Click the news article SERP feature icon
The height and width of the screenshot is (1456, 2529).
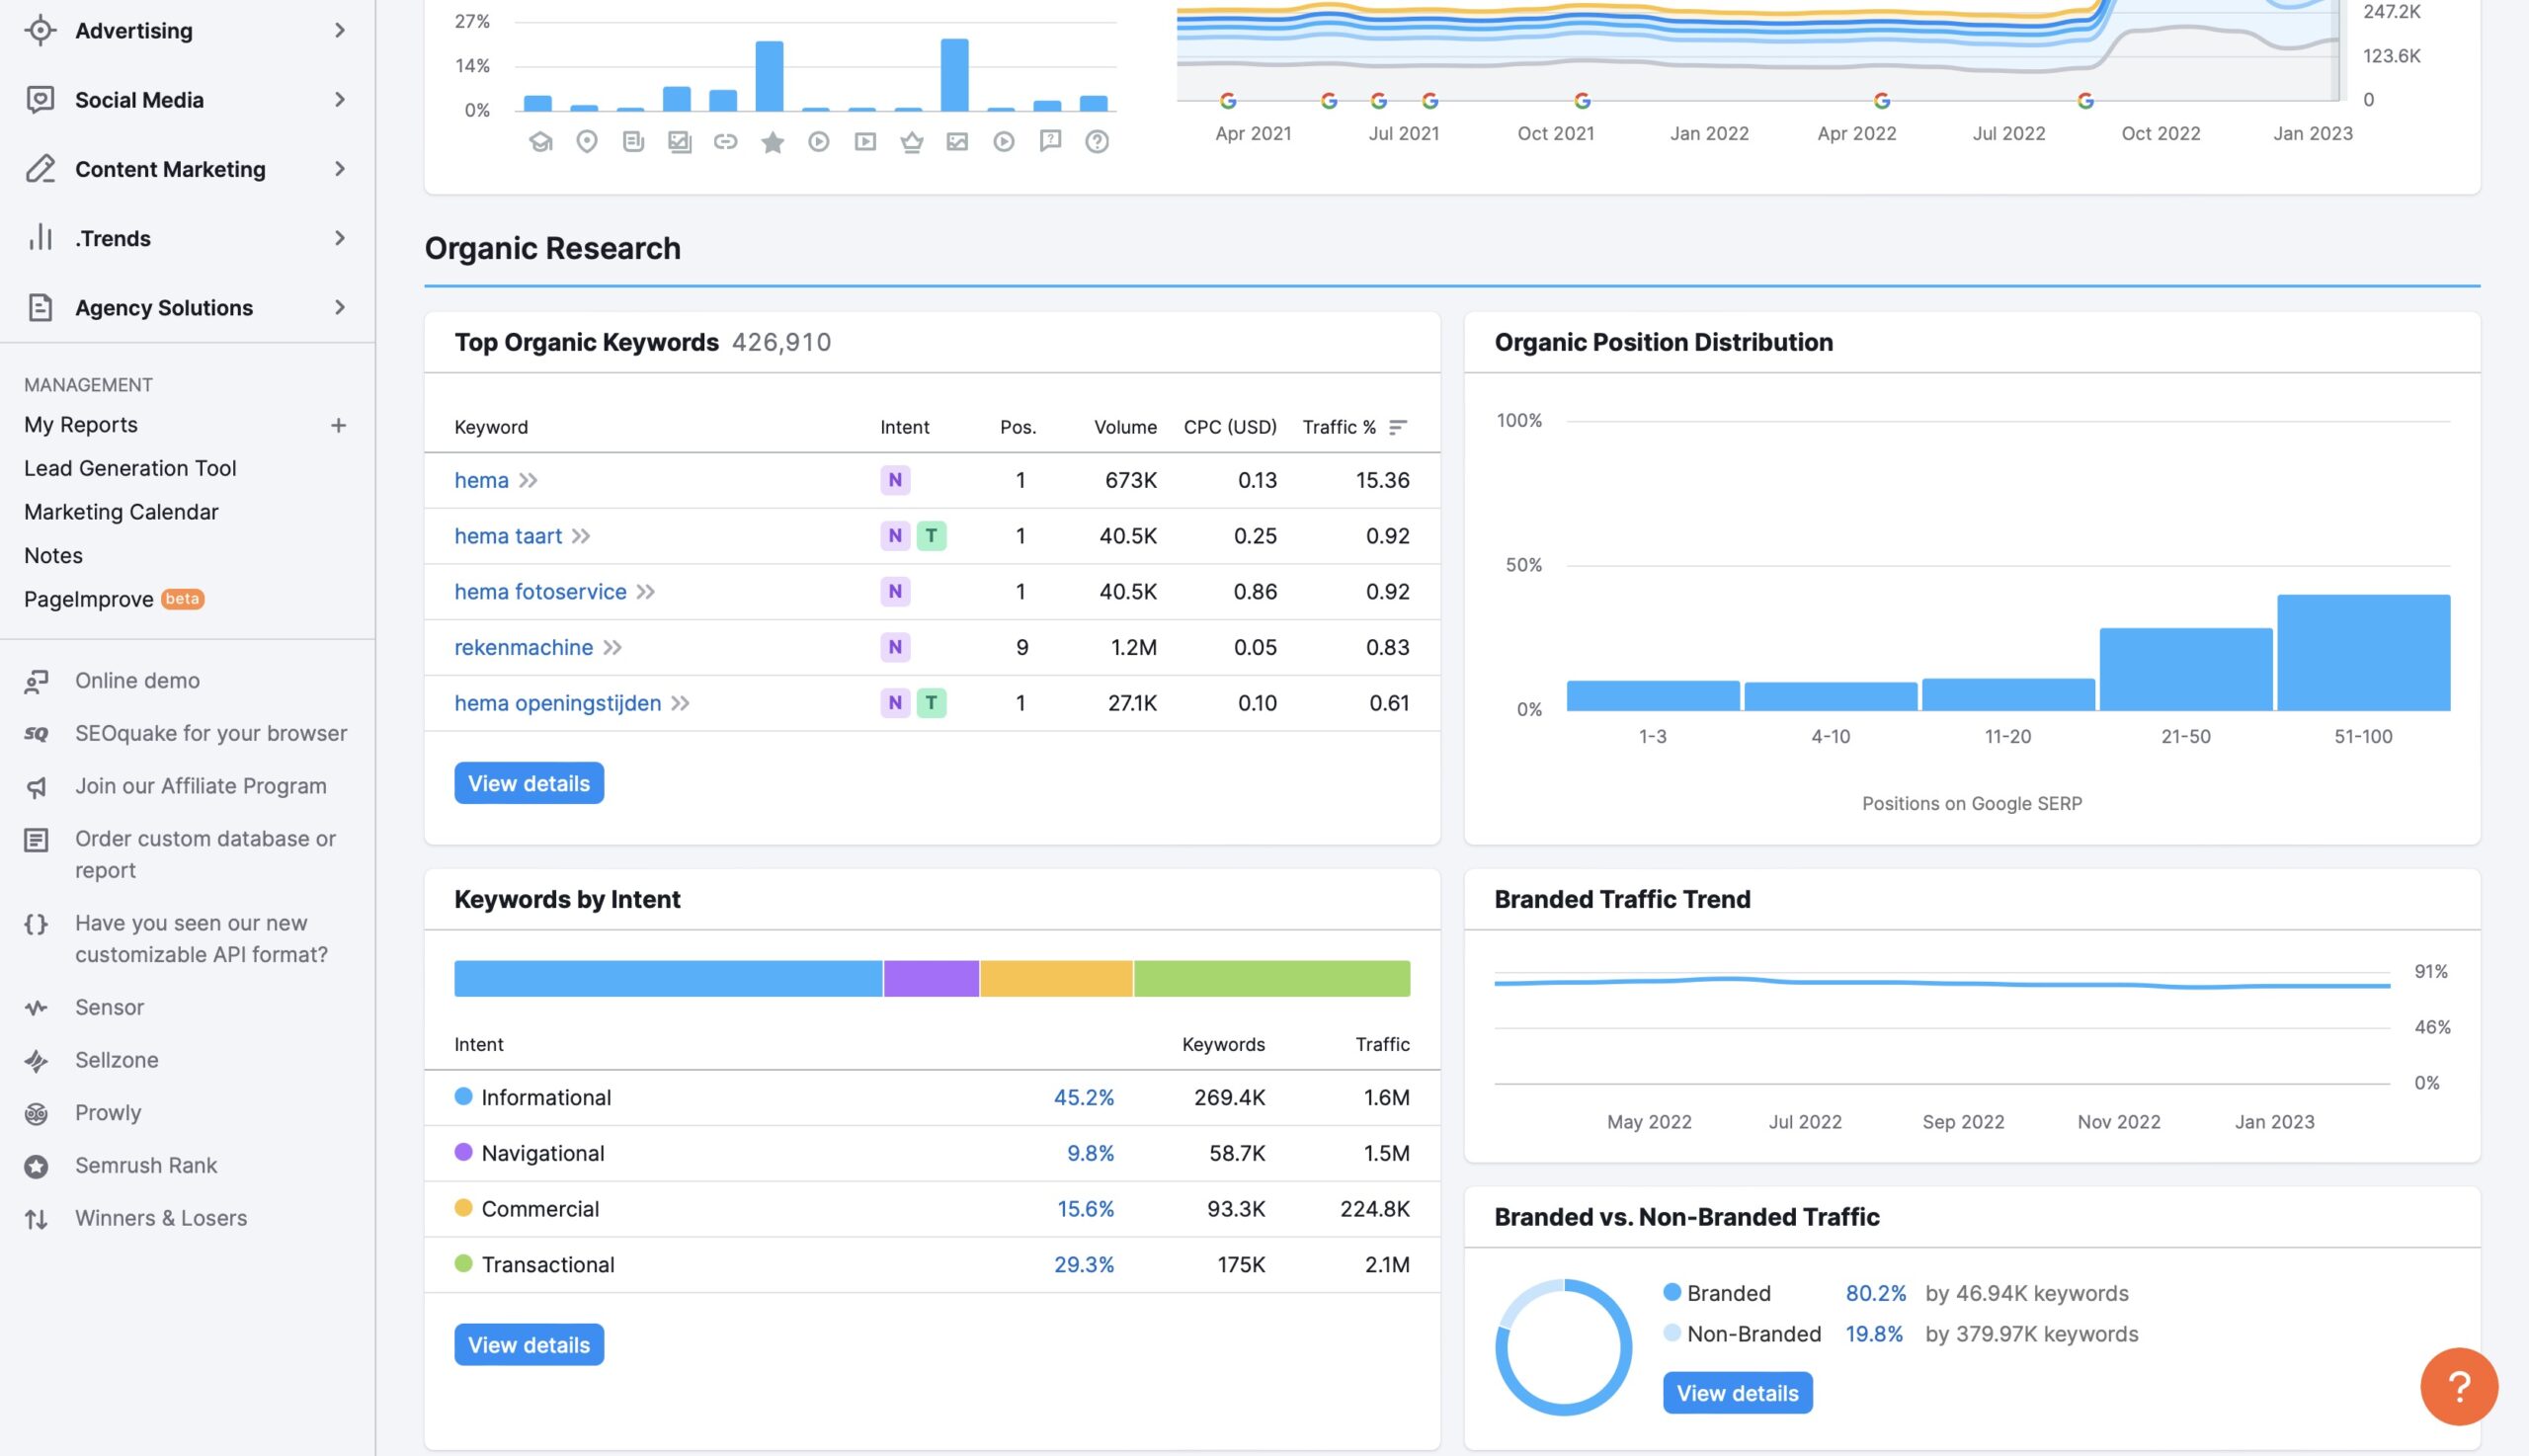click(x=633, y=142)
